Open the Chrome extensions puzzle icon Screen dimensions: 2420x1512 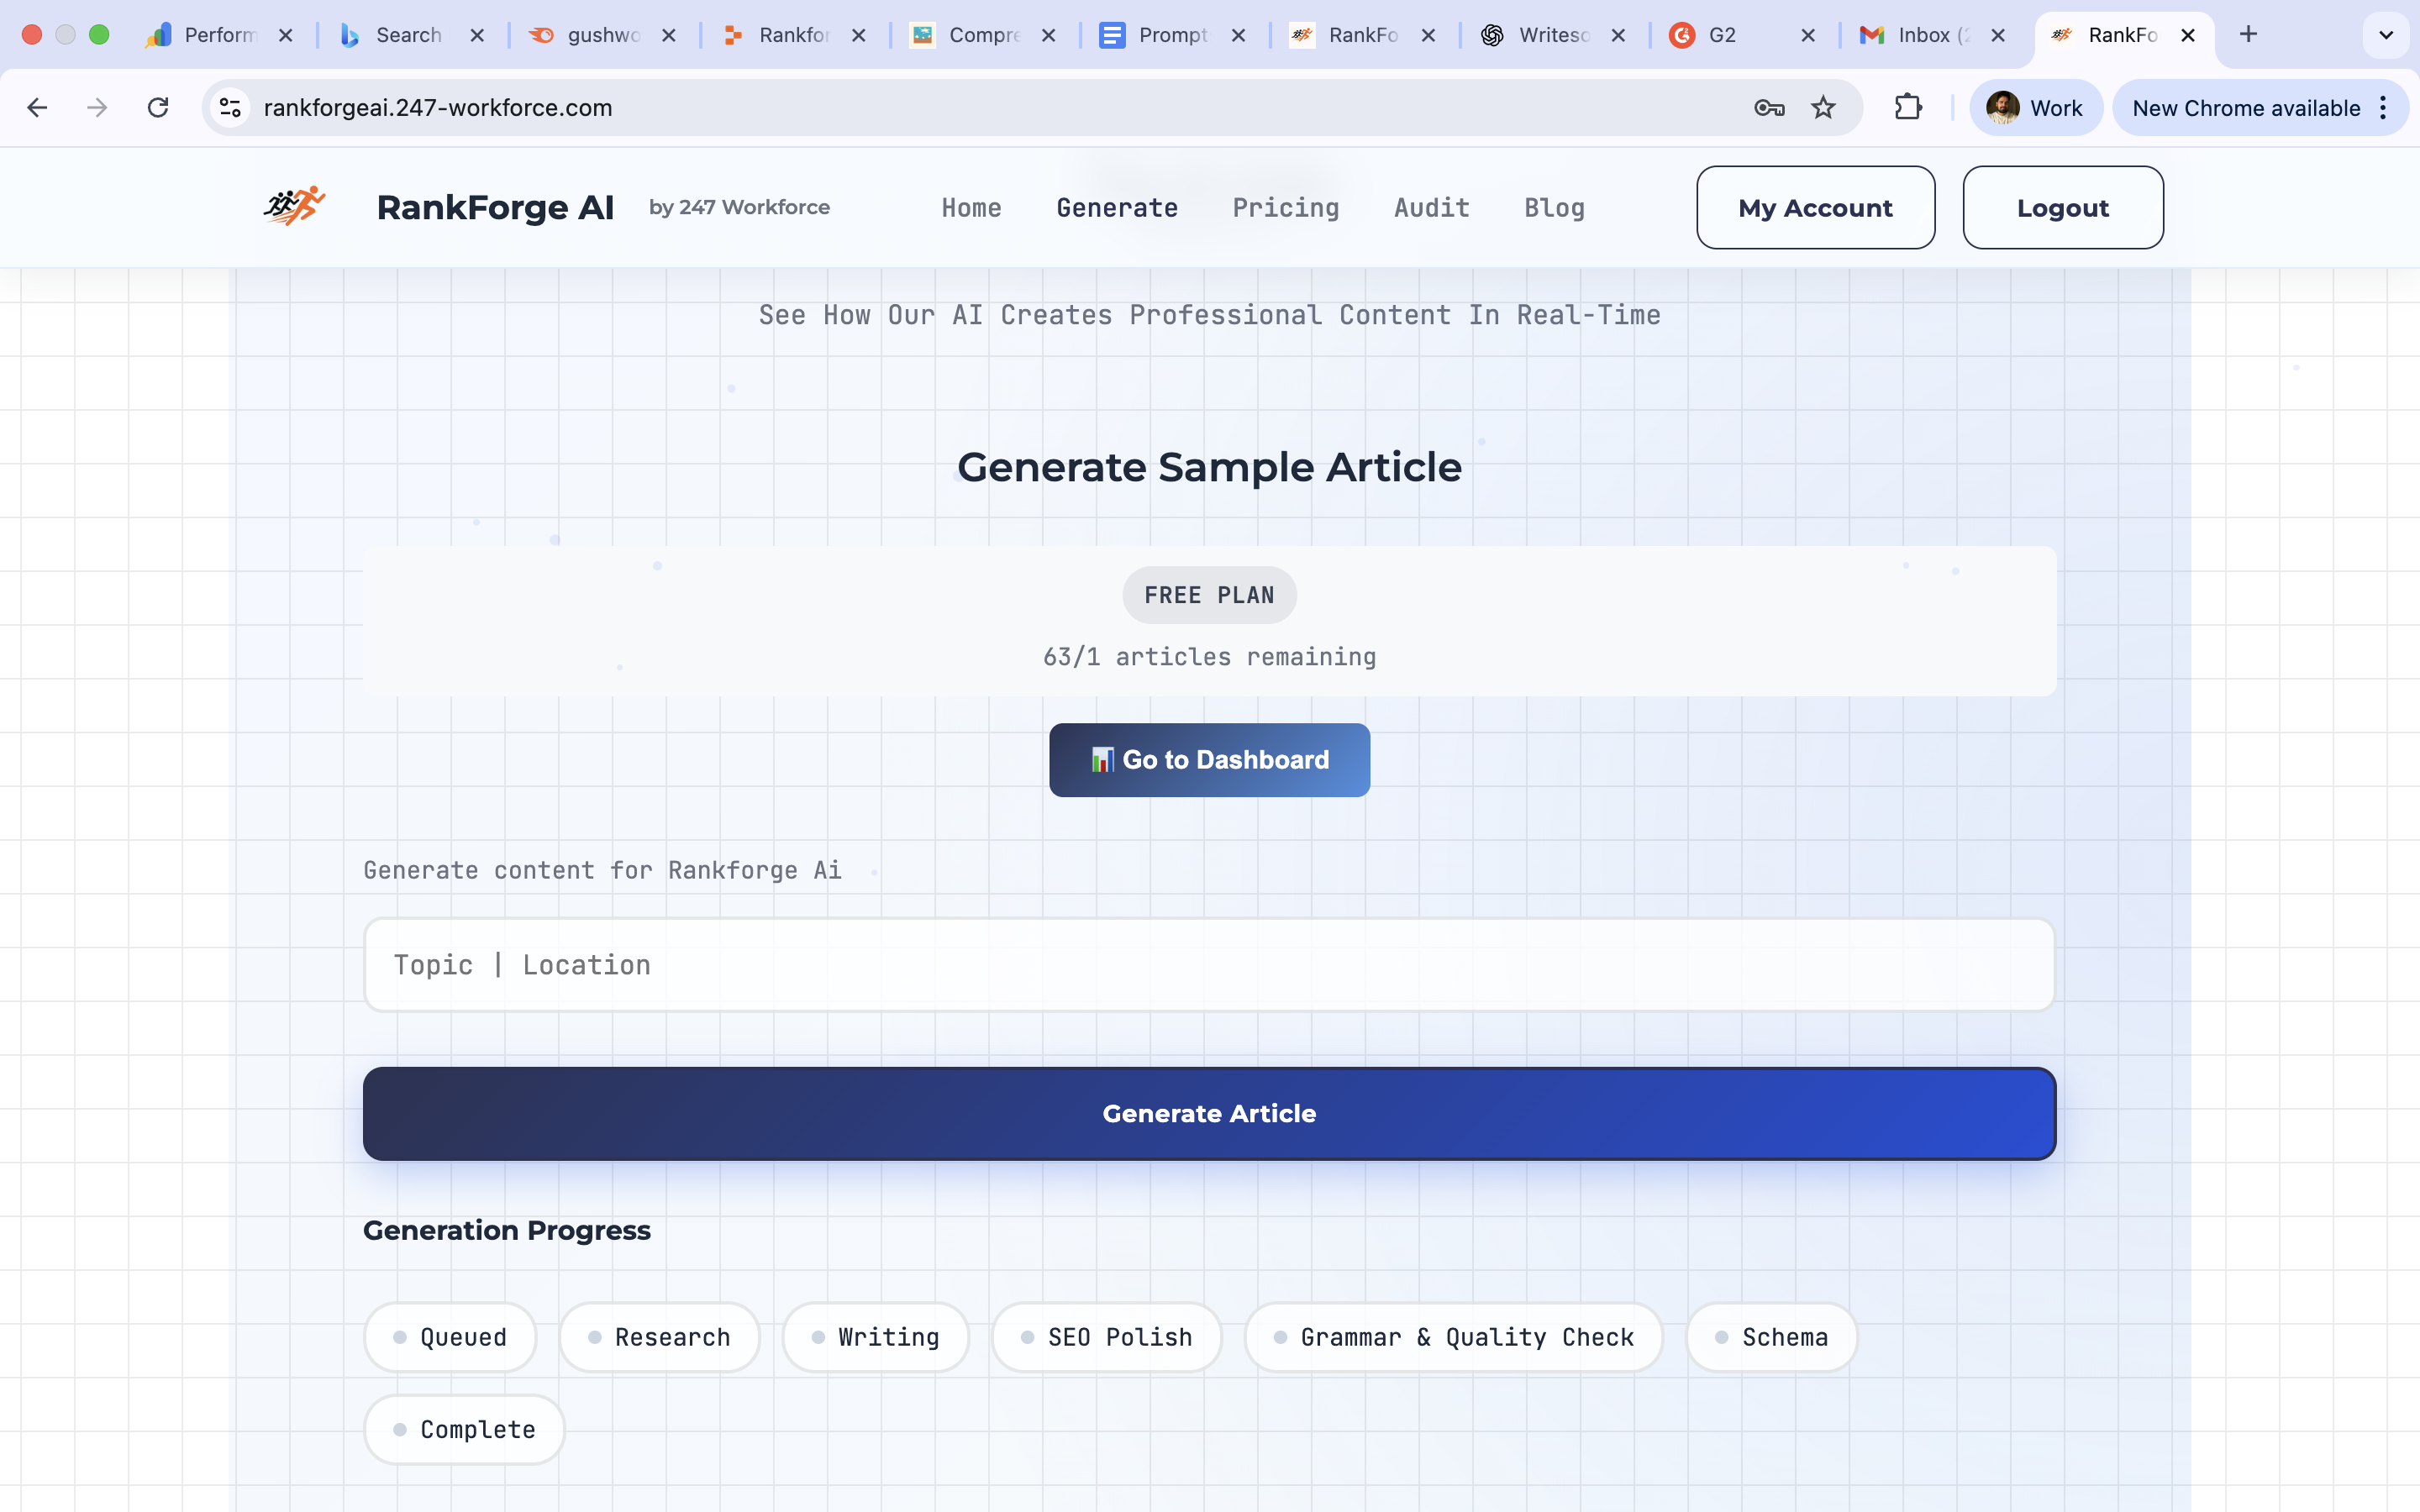(1908, 108)
